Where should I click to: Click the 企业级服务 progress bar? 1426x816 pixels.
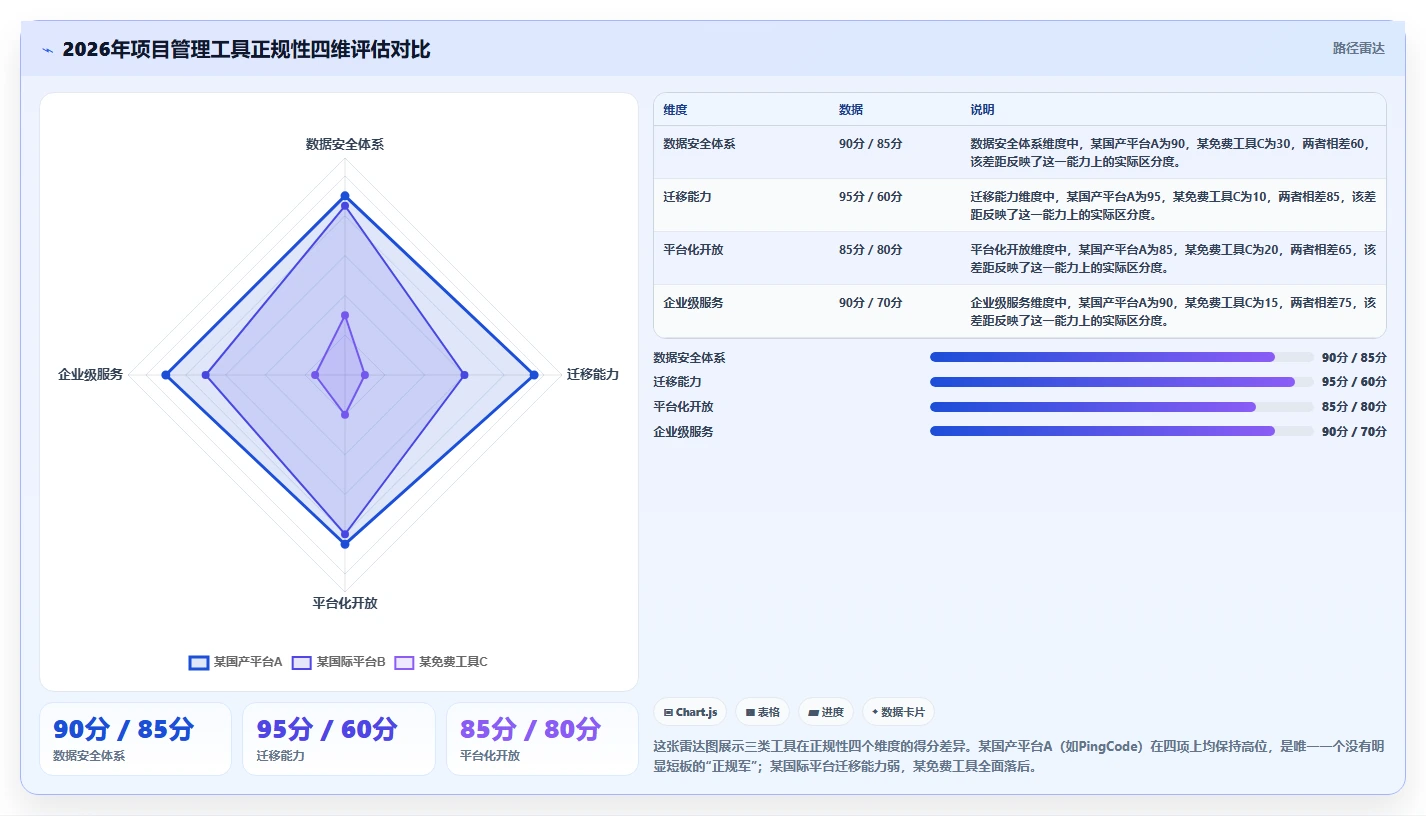click(1122, 431)
